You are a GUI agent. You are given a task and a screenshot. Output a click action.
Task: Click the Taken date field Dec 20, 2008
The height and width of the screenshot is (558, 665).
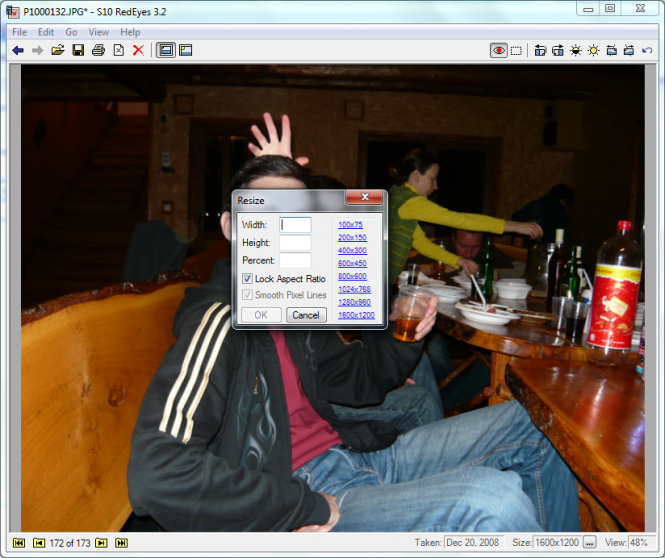[x=474, y=542]
